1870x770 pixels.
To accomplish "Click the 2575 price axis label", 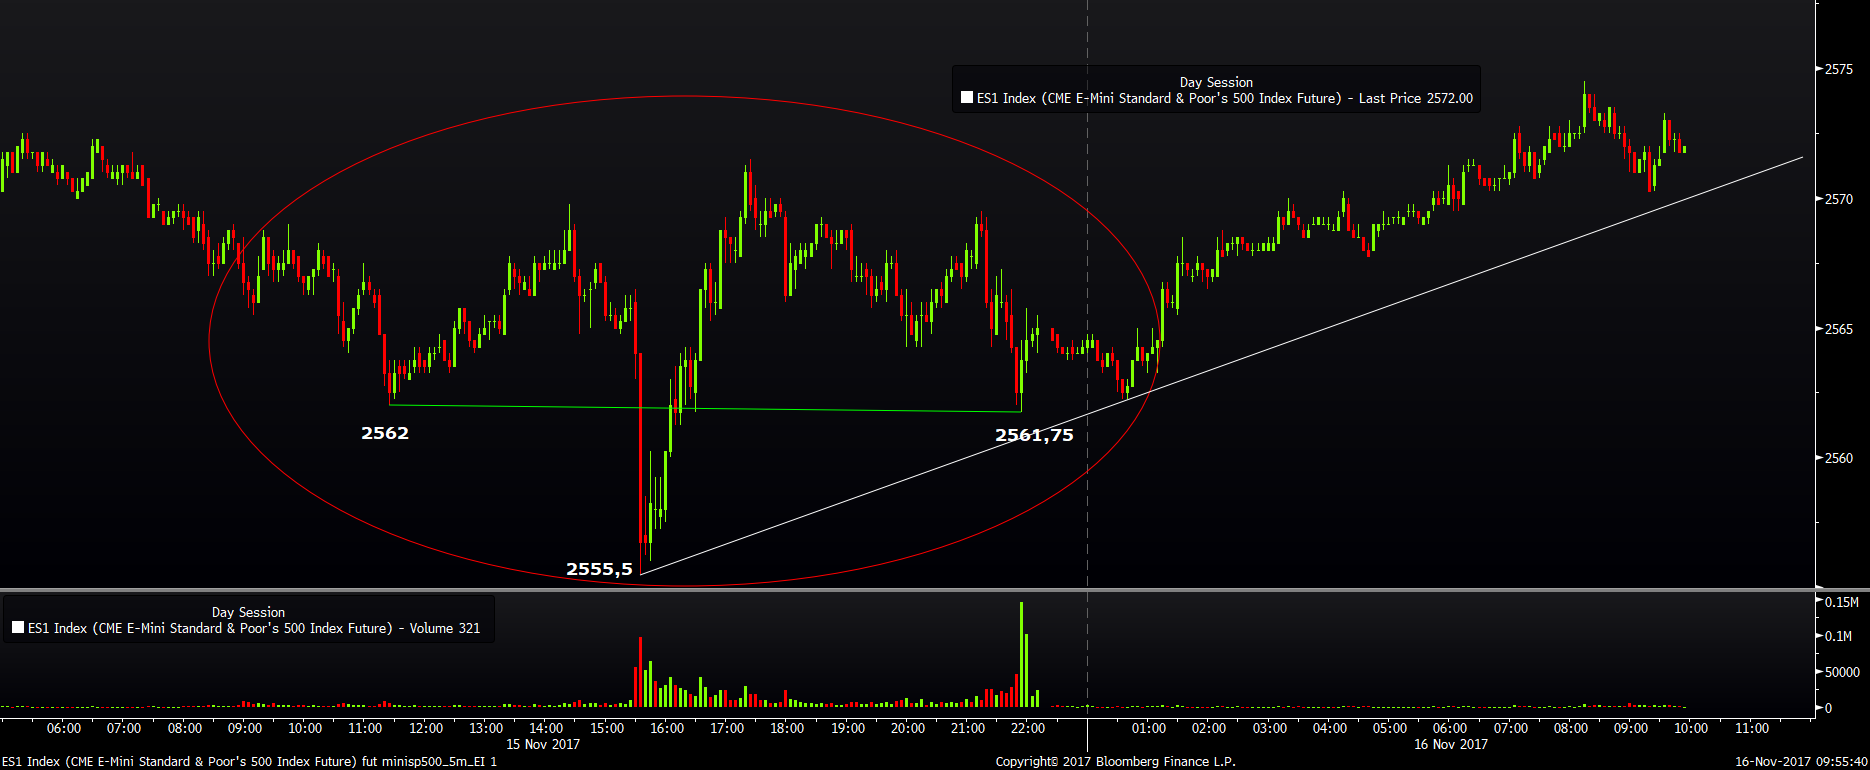I will (1839, 69).
